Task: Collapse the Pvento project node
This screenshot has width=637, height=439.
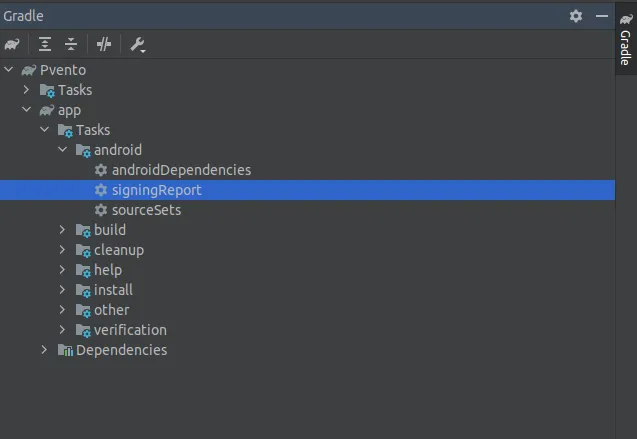Action: (9, 70)
